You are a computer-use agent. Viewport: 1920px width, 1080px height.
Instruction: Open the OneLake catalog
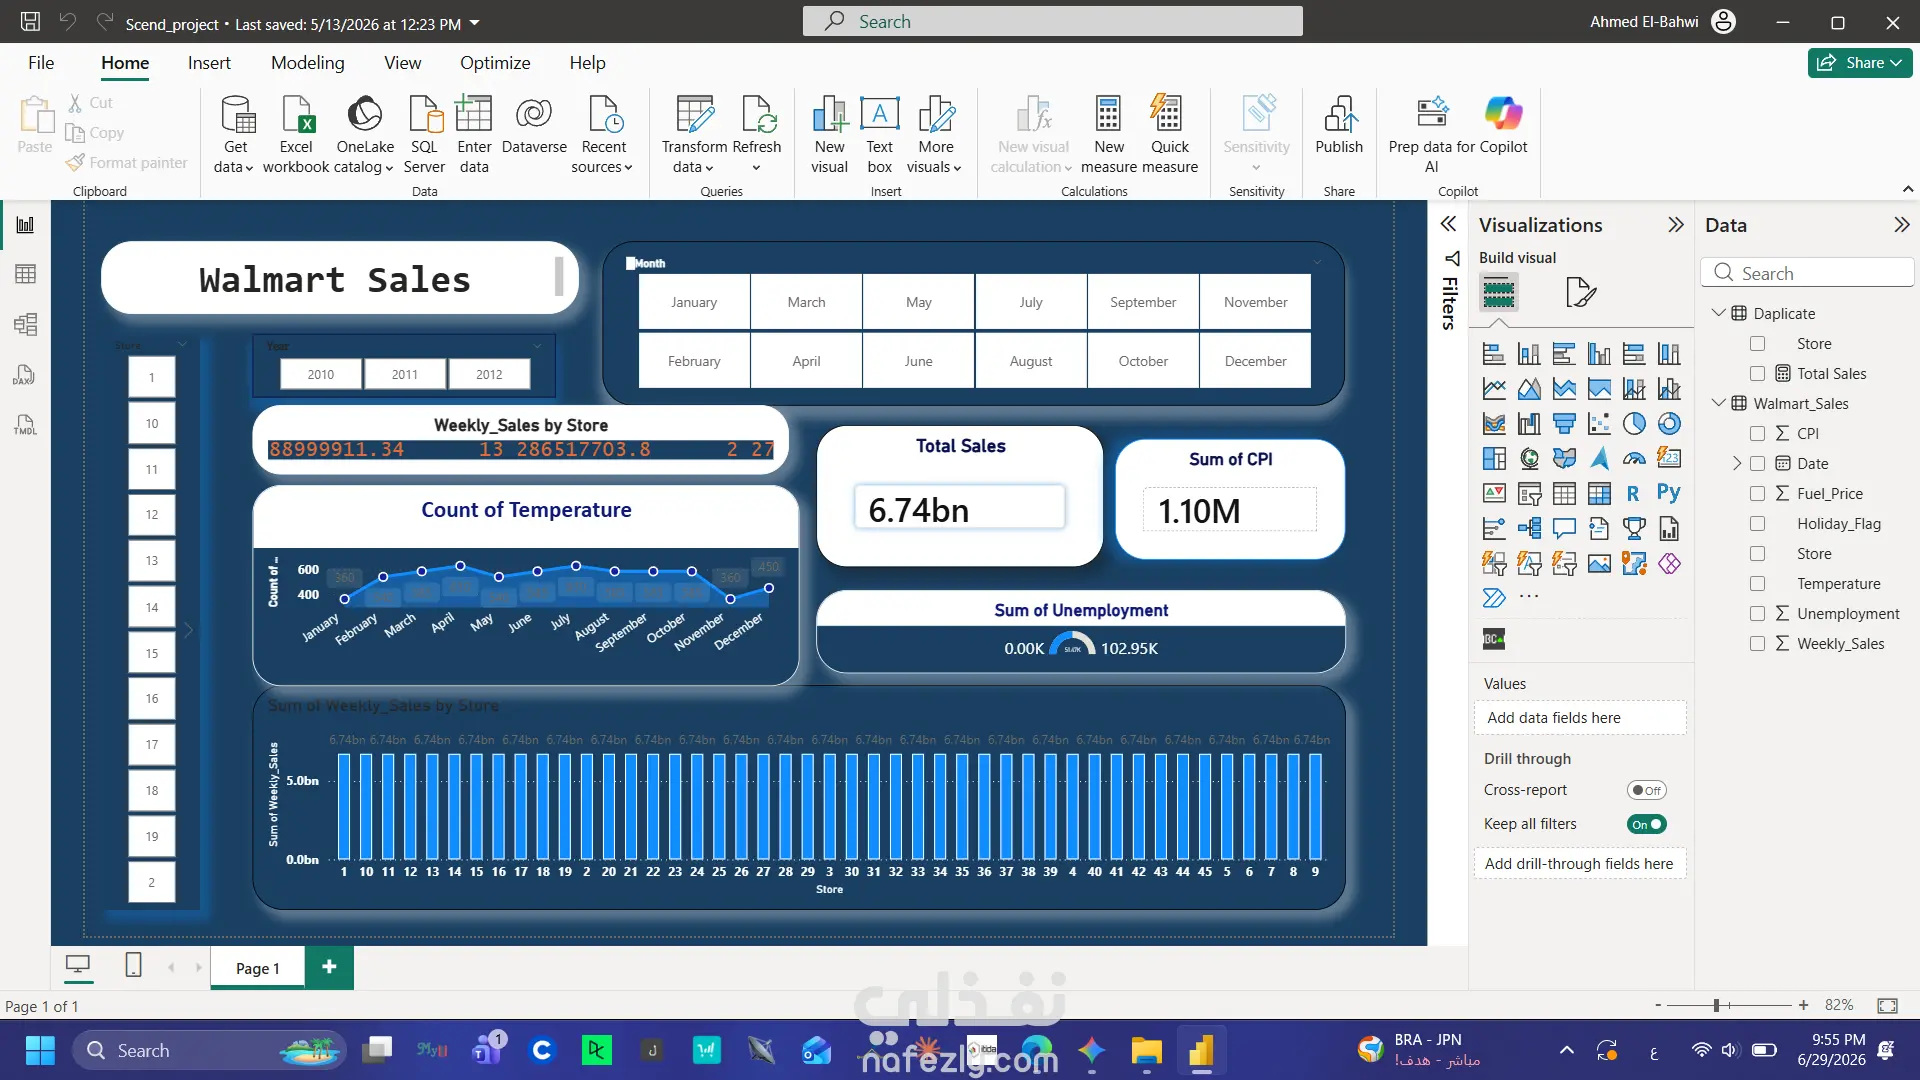(364, 135)
